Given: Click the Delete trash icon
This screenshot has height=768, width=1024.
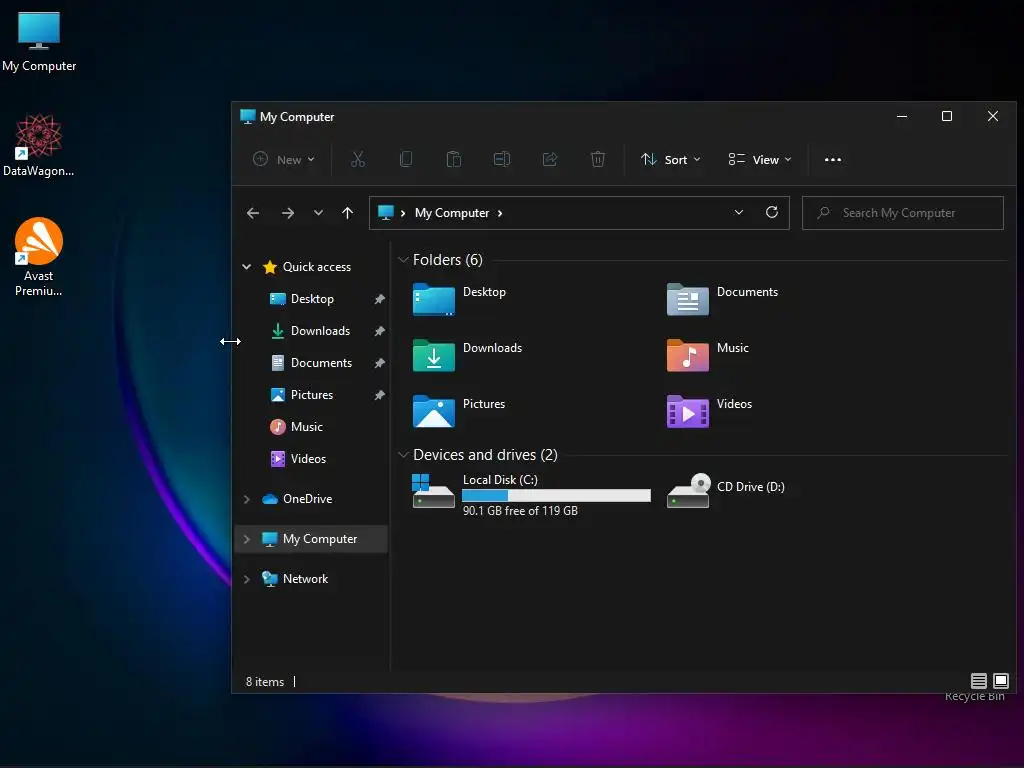Looking at the screenshot, I should pos(598,159).
